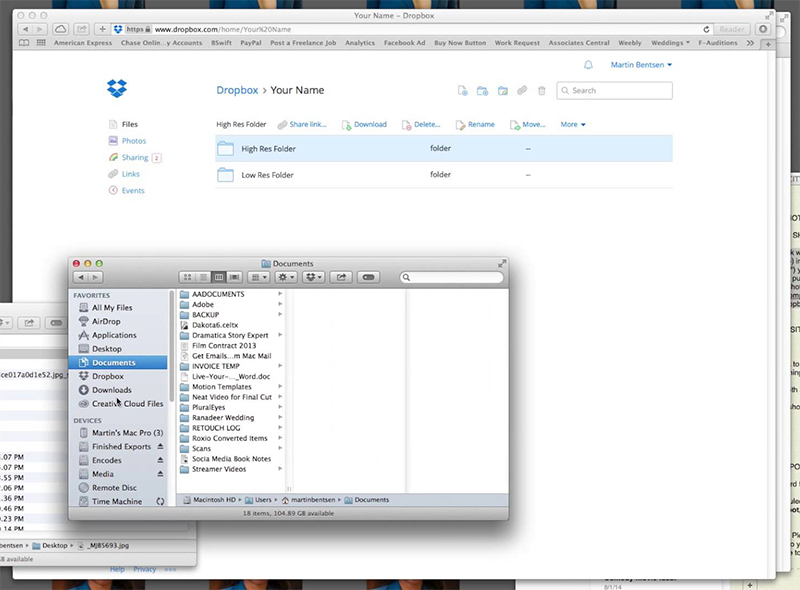Open the Finder Dropbox toolbar dropdown

(x=313, y=277)
